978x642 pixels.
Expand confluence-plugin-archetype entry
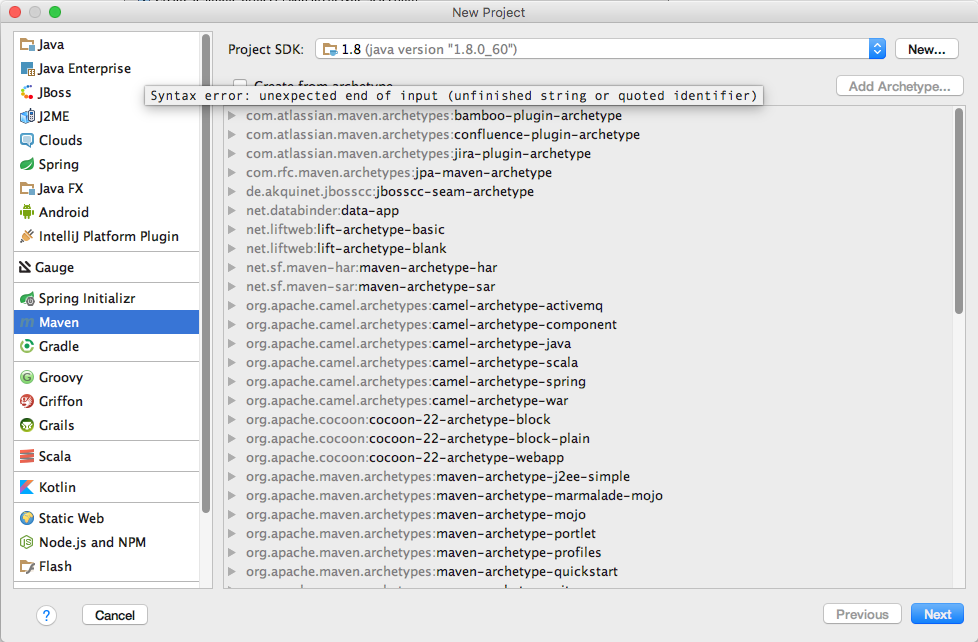click(x=231, y=134)
